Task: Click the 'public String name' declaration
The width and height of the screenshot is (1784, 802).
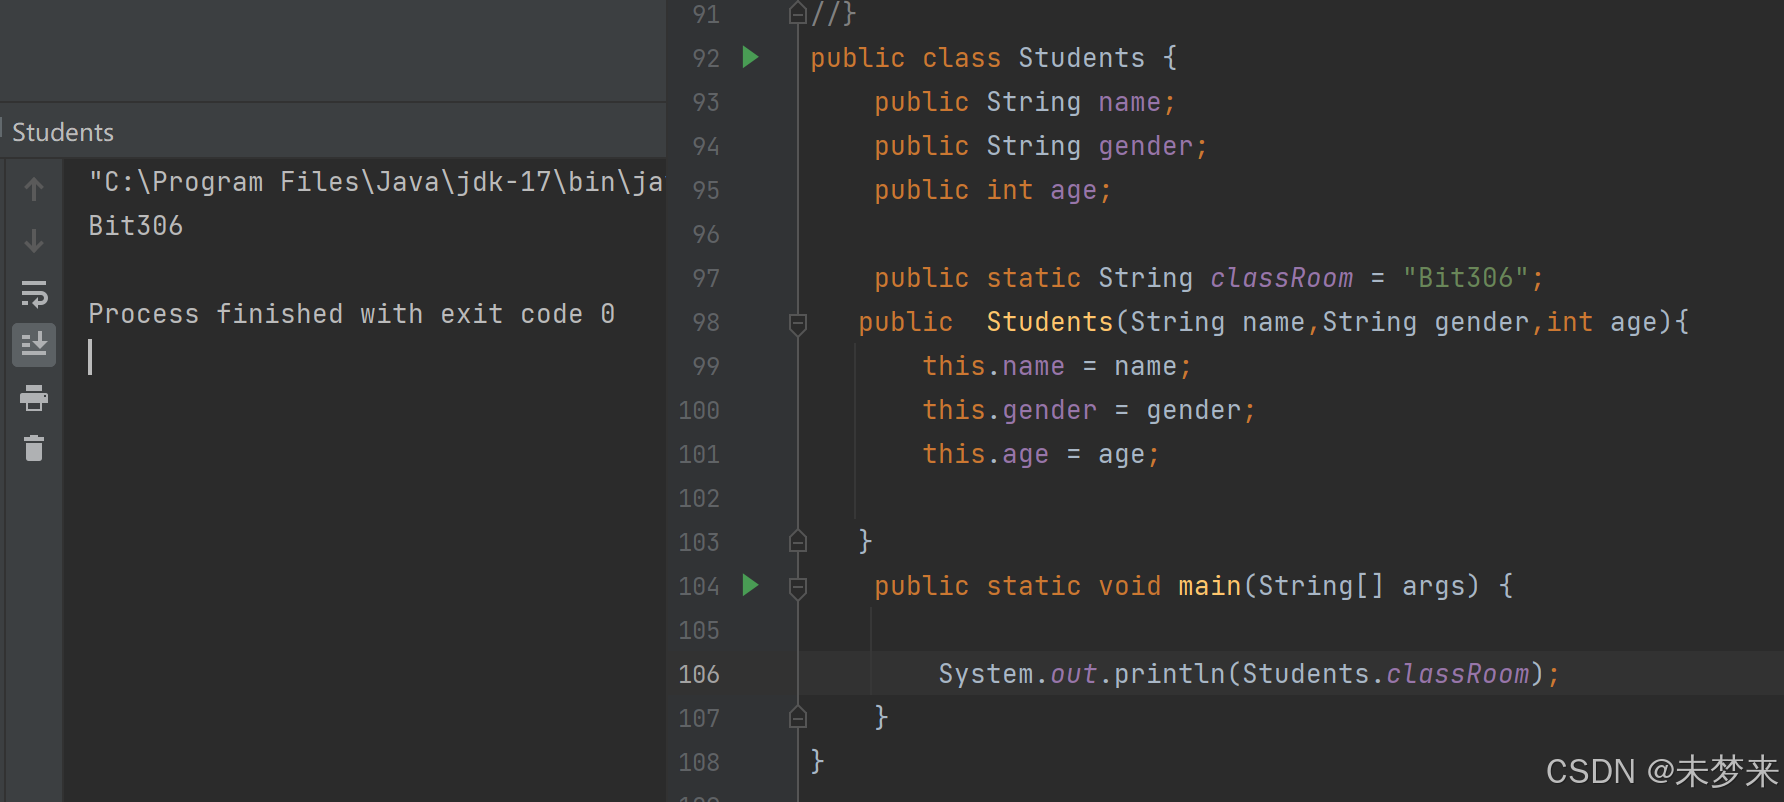Action: click(x=1025, y=102)
